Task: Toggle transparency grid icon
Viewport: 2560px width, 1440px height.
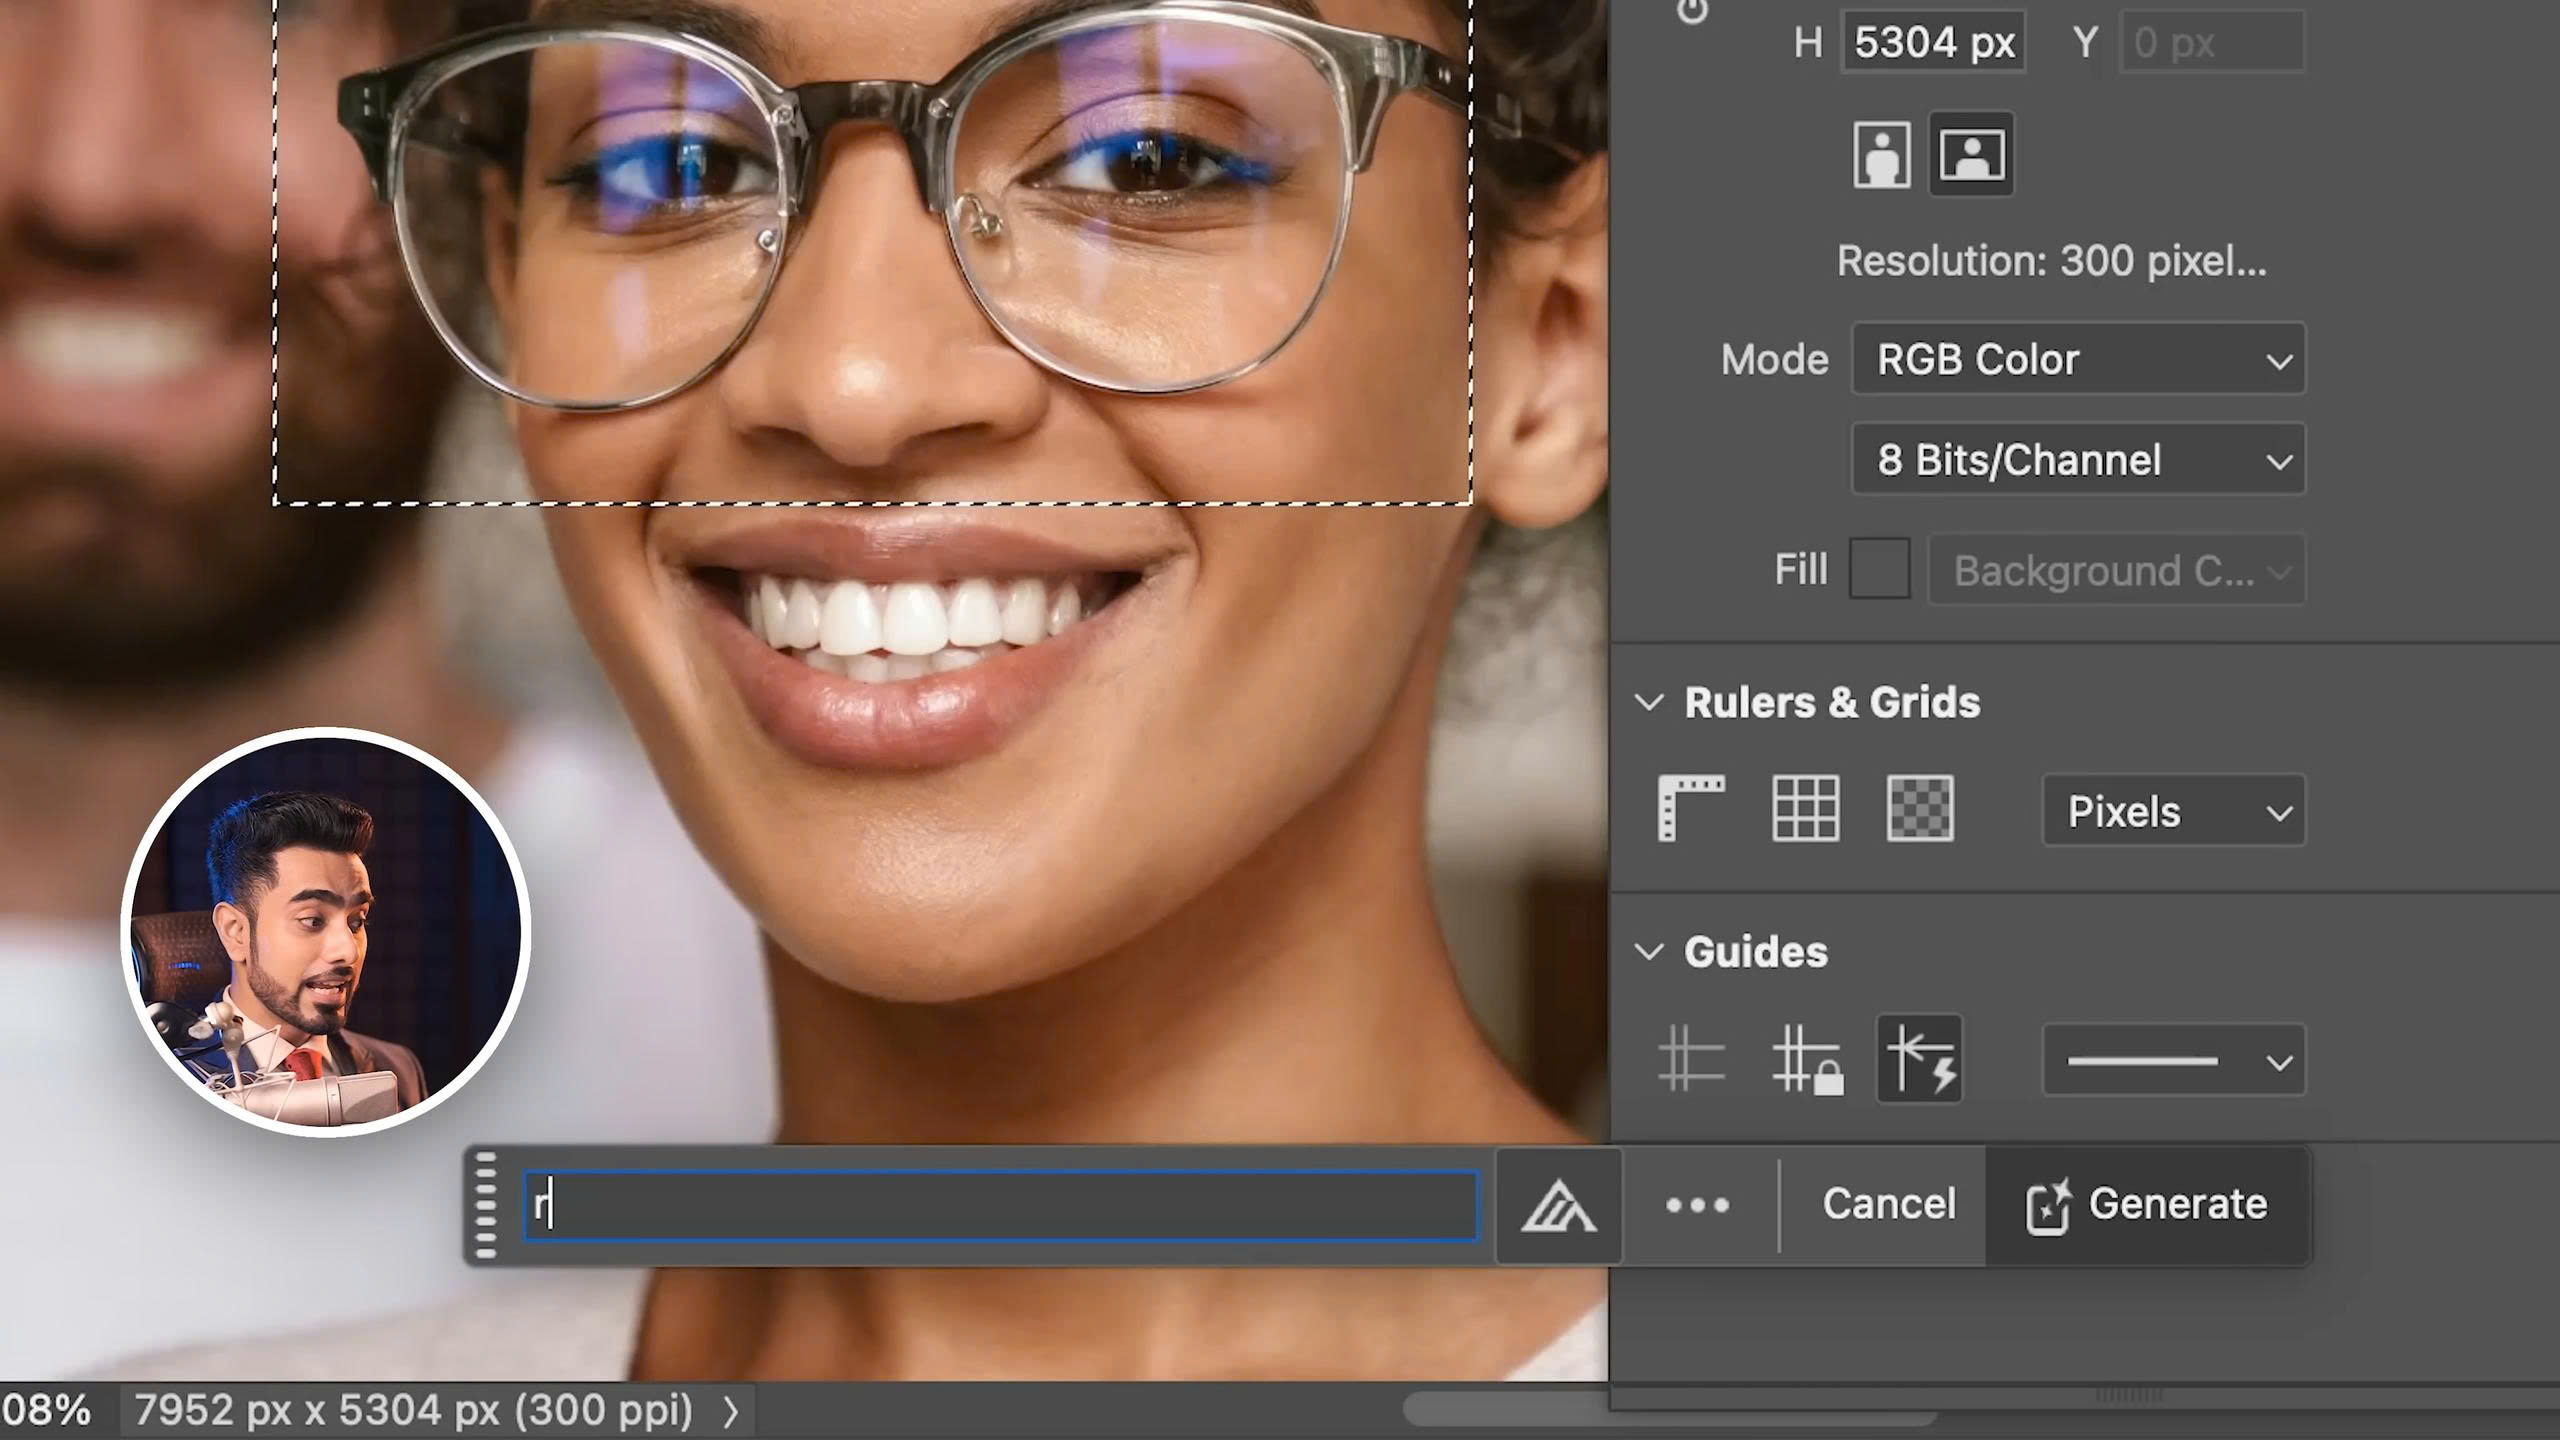Action: point(1919,808)
